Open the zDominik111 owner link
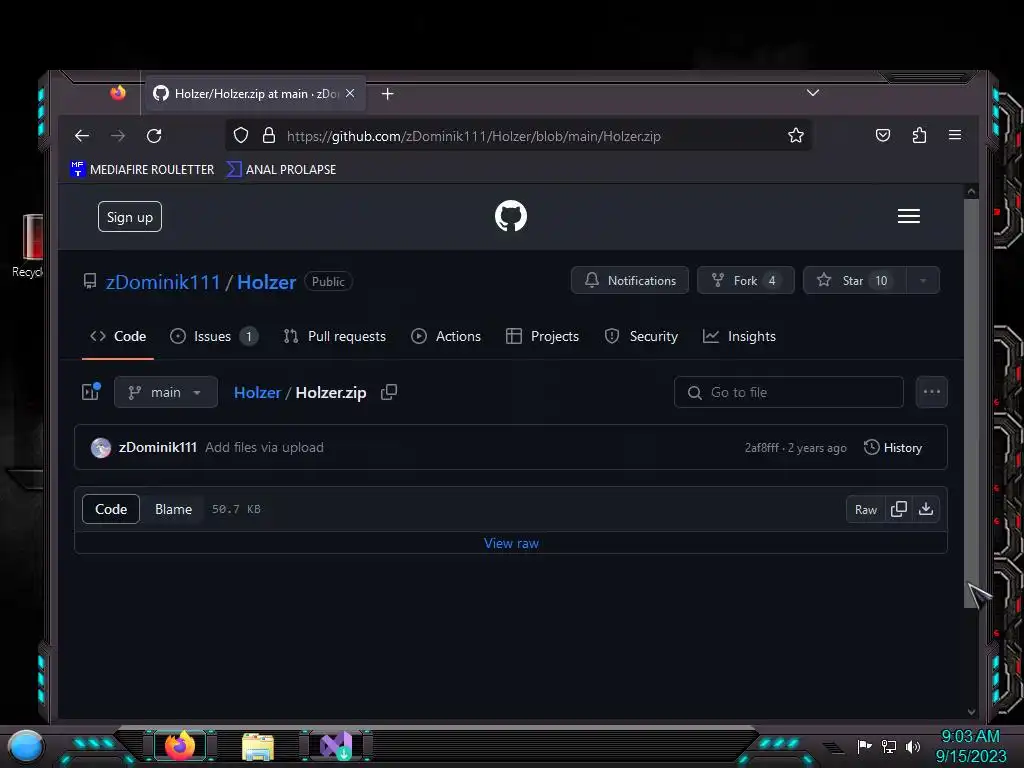1024x768 pixels. [163, 282]
